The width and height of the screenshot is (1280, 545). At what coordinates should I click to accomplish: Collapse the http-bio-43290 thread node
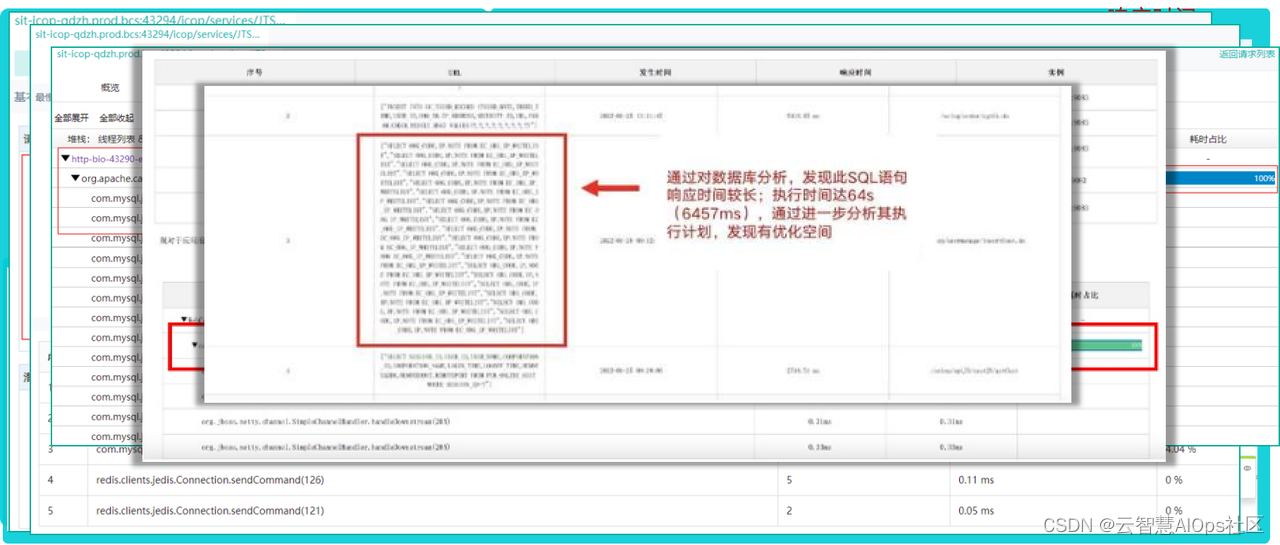pyautogui.click(x=65, y=158)
